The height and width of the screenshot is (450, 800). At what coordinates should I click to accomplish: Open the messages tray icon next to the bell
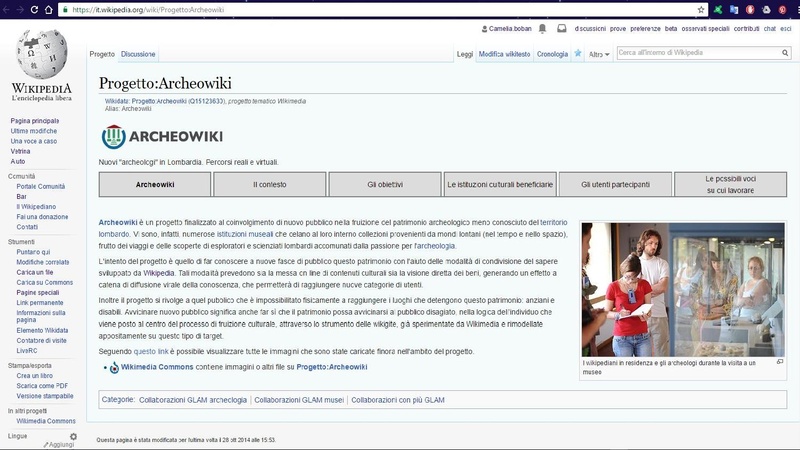tap(561, 29)
